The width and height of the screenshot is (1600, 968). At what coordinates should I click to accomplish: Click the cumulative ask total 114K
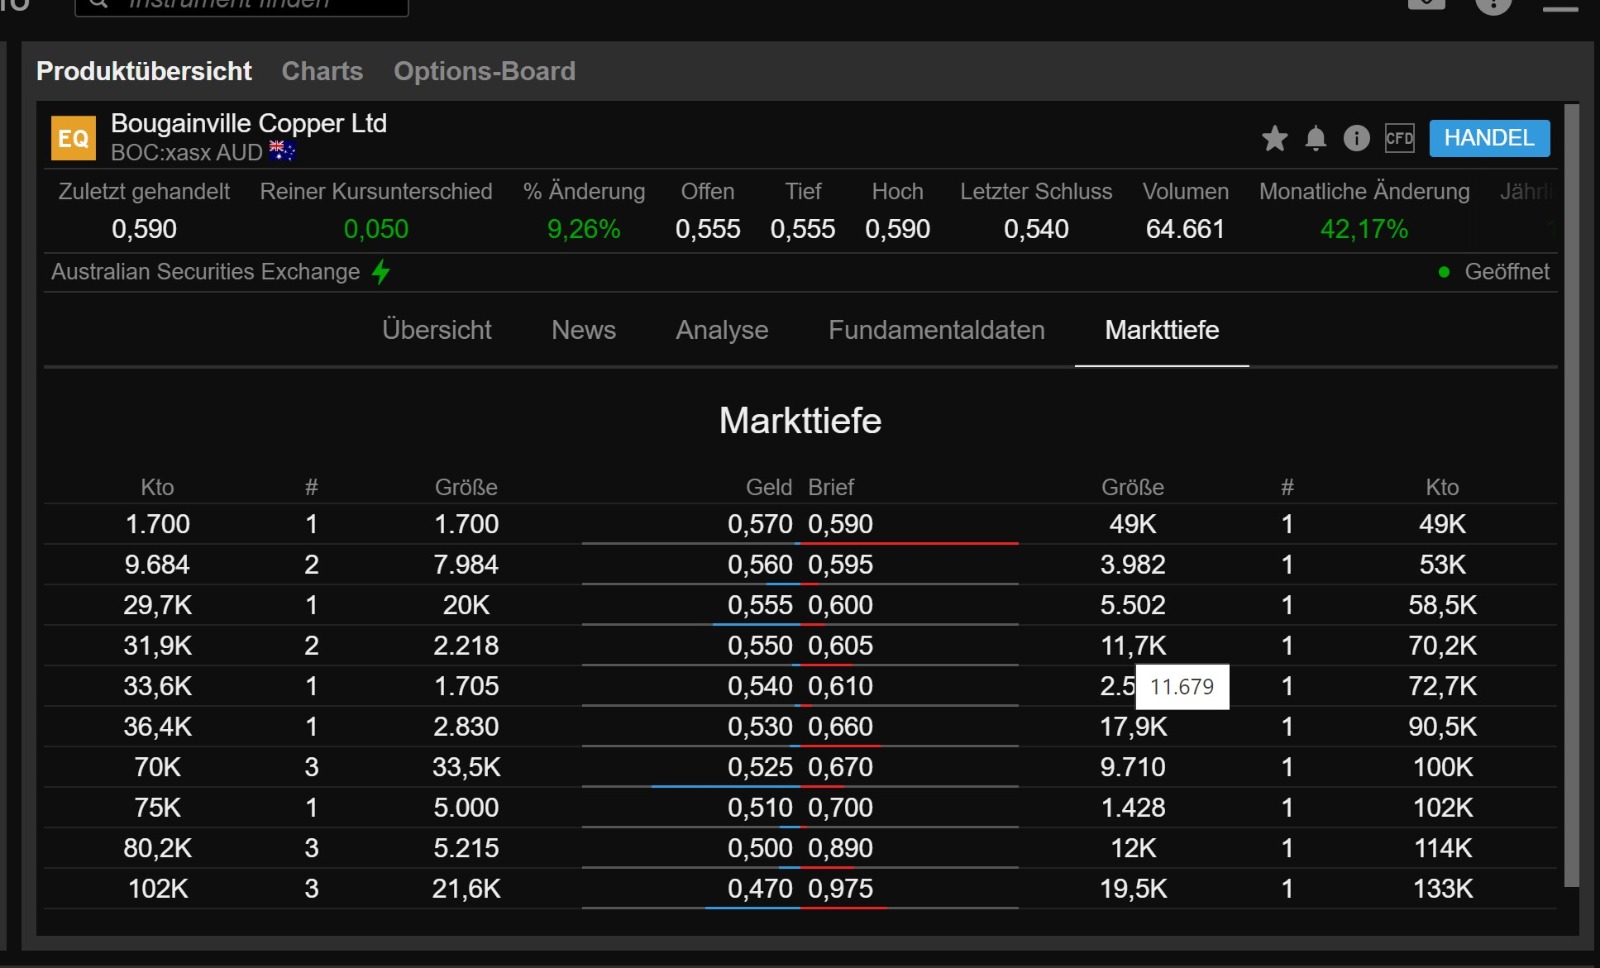(x=1442, y=848)
